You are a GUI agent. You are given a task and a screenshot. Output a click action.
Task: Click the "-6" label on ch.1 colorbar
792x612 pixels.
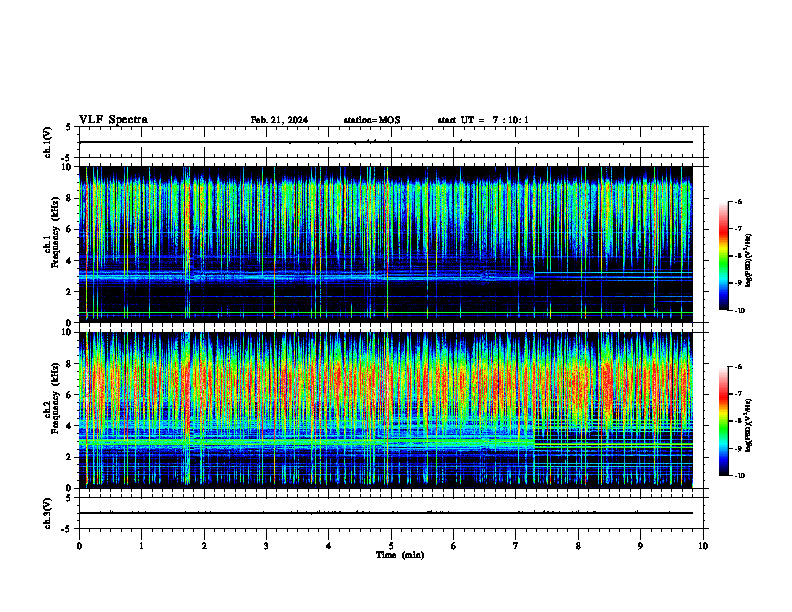[737, 201]
